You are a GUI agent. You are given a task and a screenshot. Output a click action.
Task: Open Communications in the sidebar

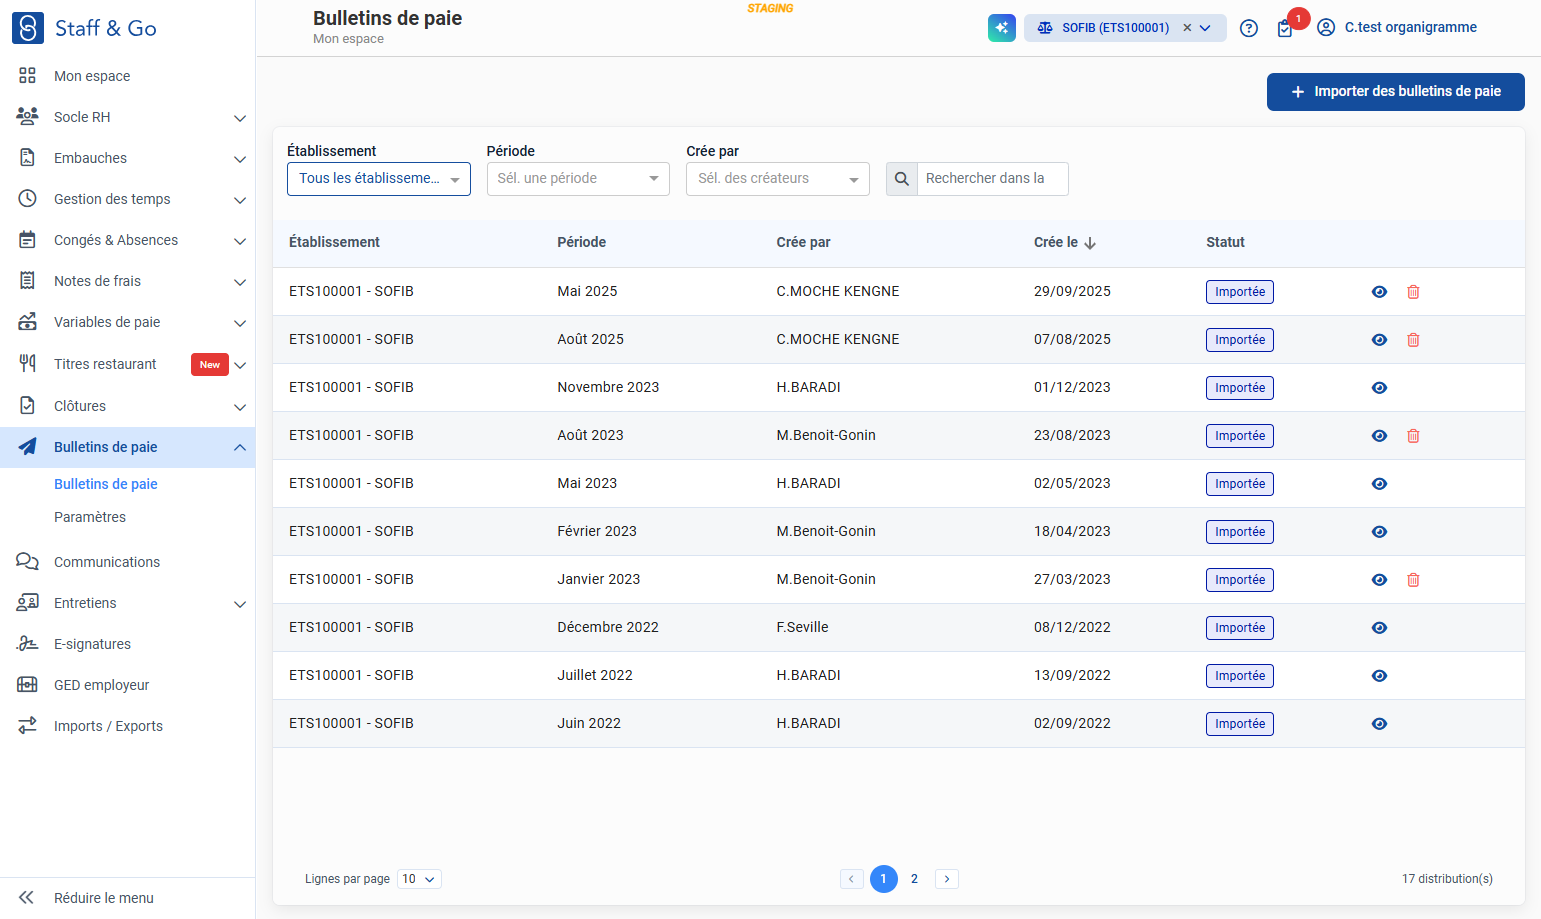[x=127, y=562]
